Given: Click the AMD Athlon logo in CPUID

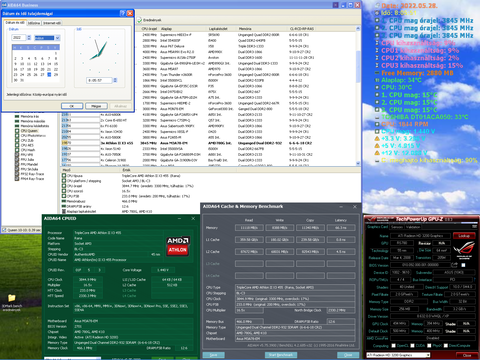Looking at the screenshot, I should pyautogui.click(x=178, y=245).
